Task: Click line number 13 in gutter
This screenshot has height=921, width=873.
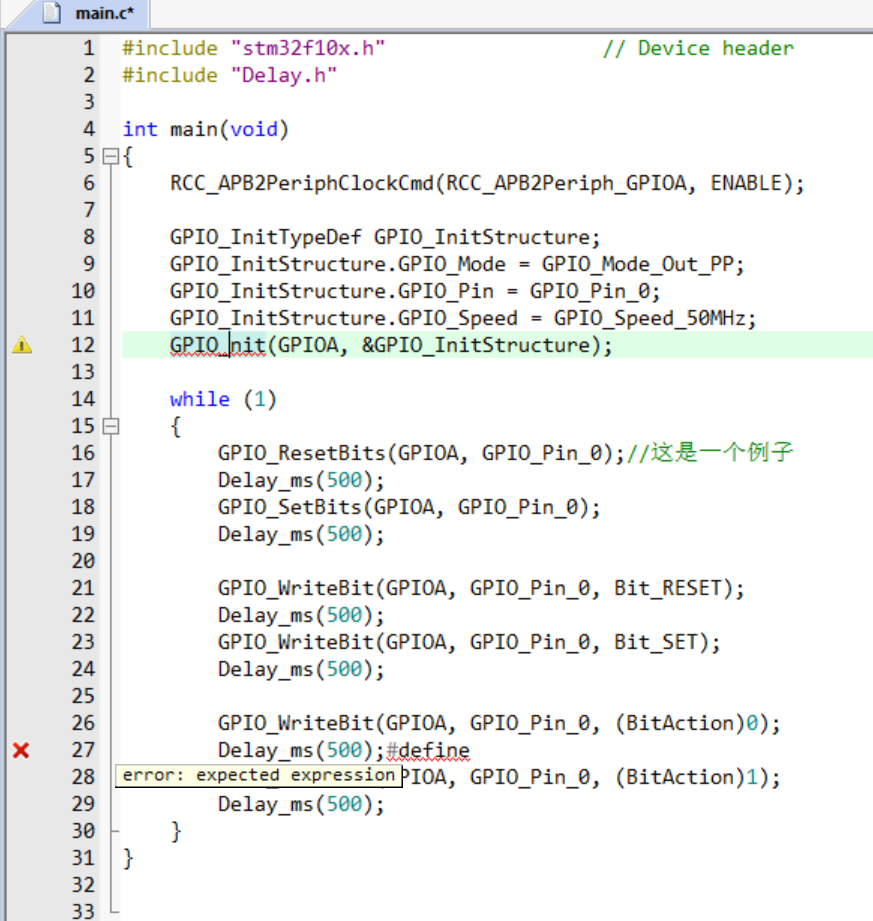Action: tap(83, 372)
